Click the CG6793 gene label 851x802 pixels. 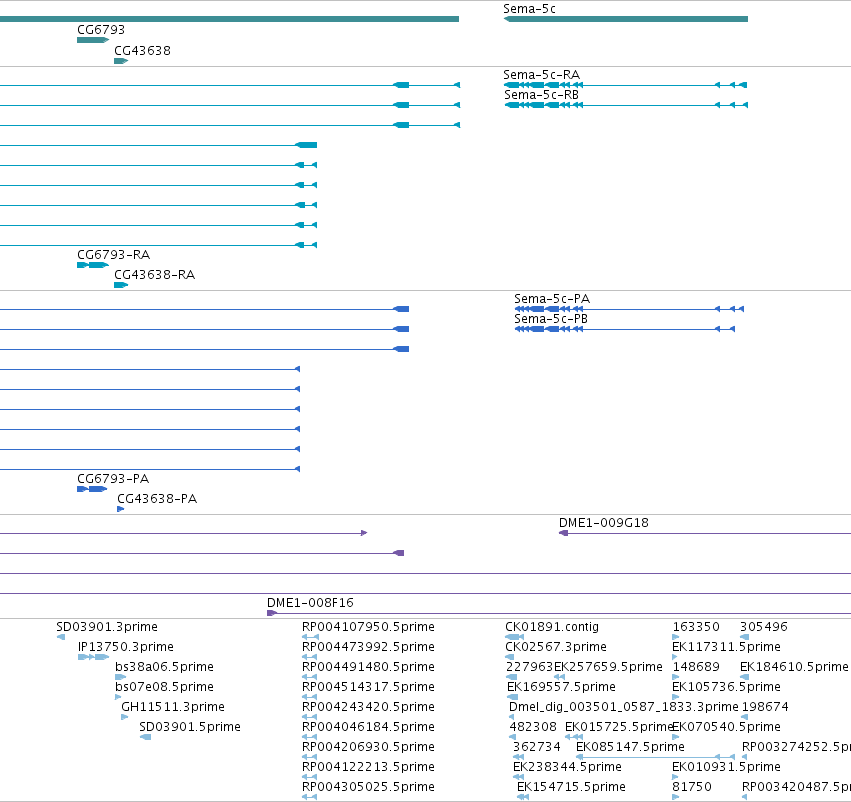point(101,29)
